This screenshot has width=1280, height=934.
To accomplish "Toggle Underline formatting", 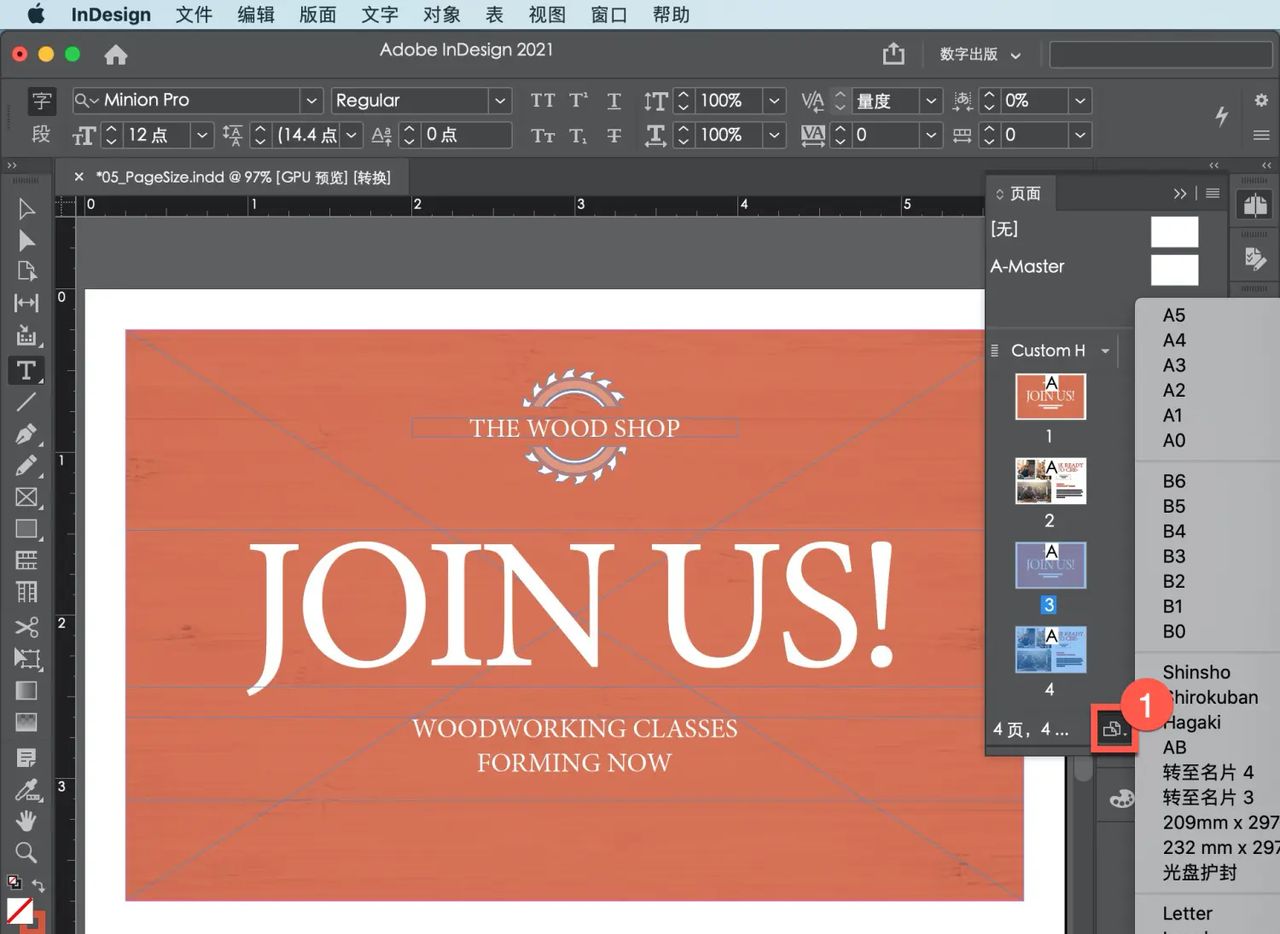I will 614,100.
